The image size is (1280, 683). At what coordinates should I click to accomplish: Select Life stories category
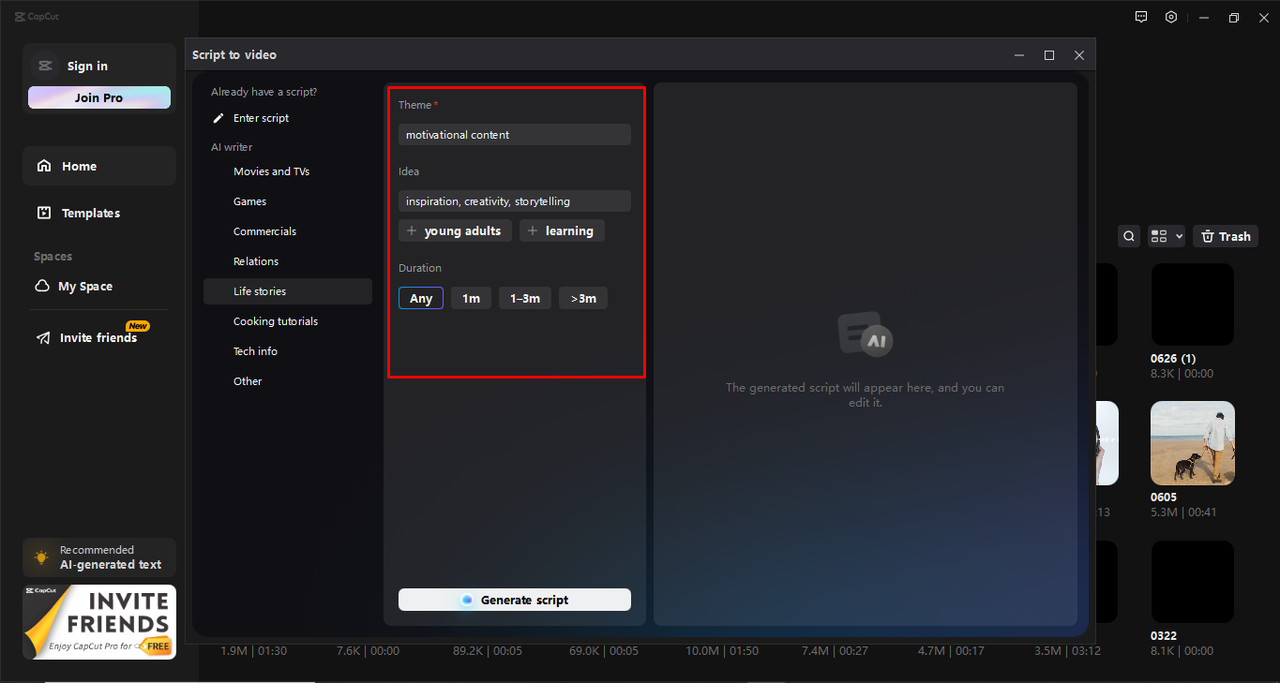click(x=288, y=291)
